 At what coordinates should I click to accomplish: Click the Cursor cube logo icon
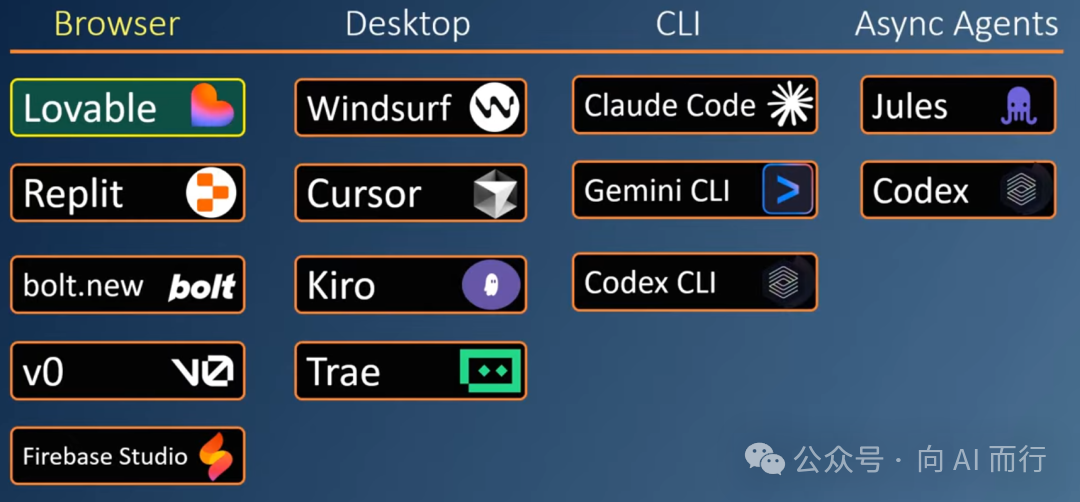[x=495, y=194]
